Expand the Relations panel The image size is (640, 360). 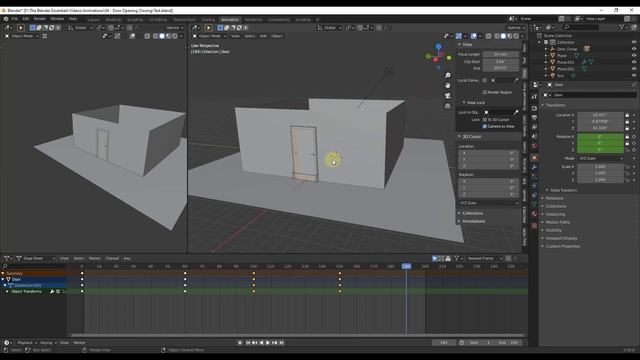coord(553,198)
